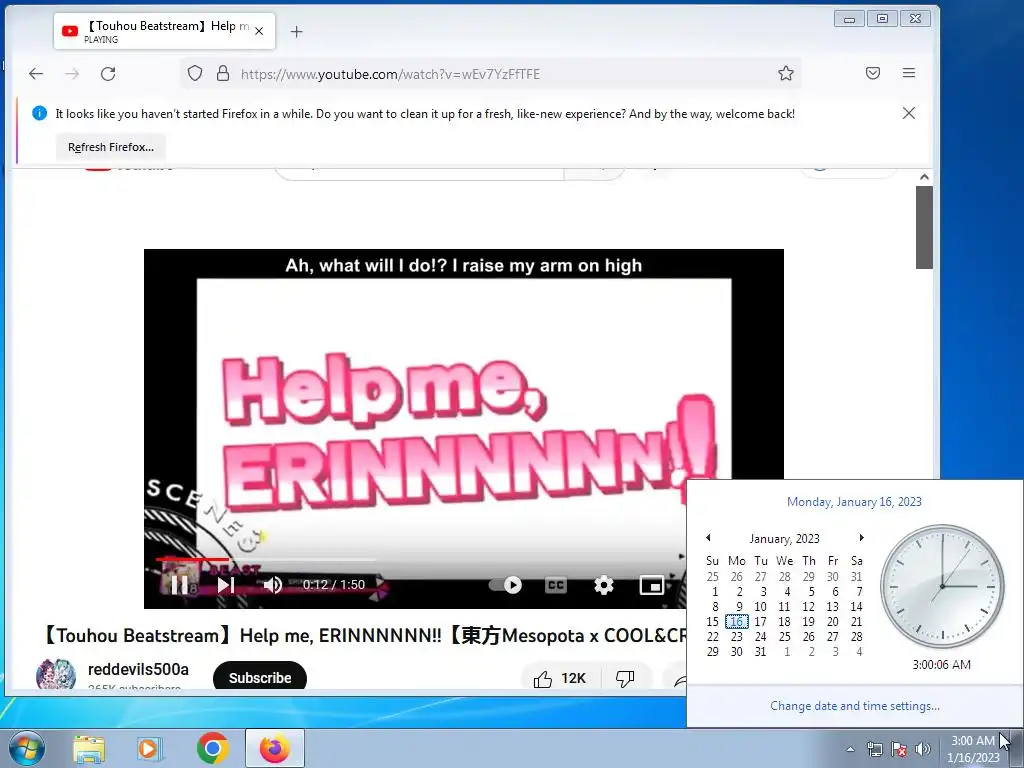Subscribe to reddevils500a channel
Viewport: 1024px width, 768px height.
260,678
